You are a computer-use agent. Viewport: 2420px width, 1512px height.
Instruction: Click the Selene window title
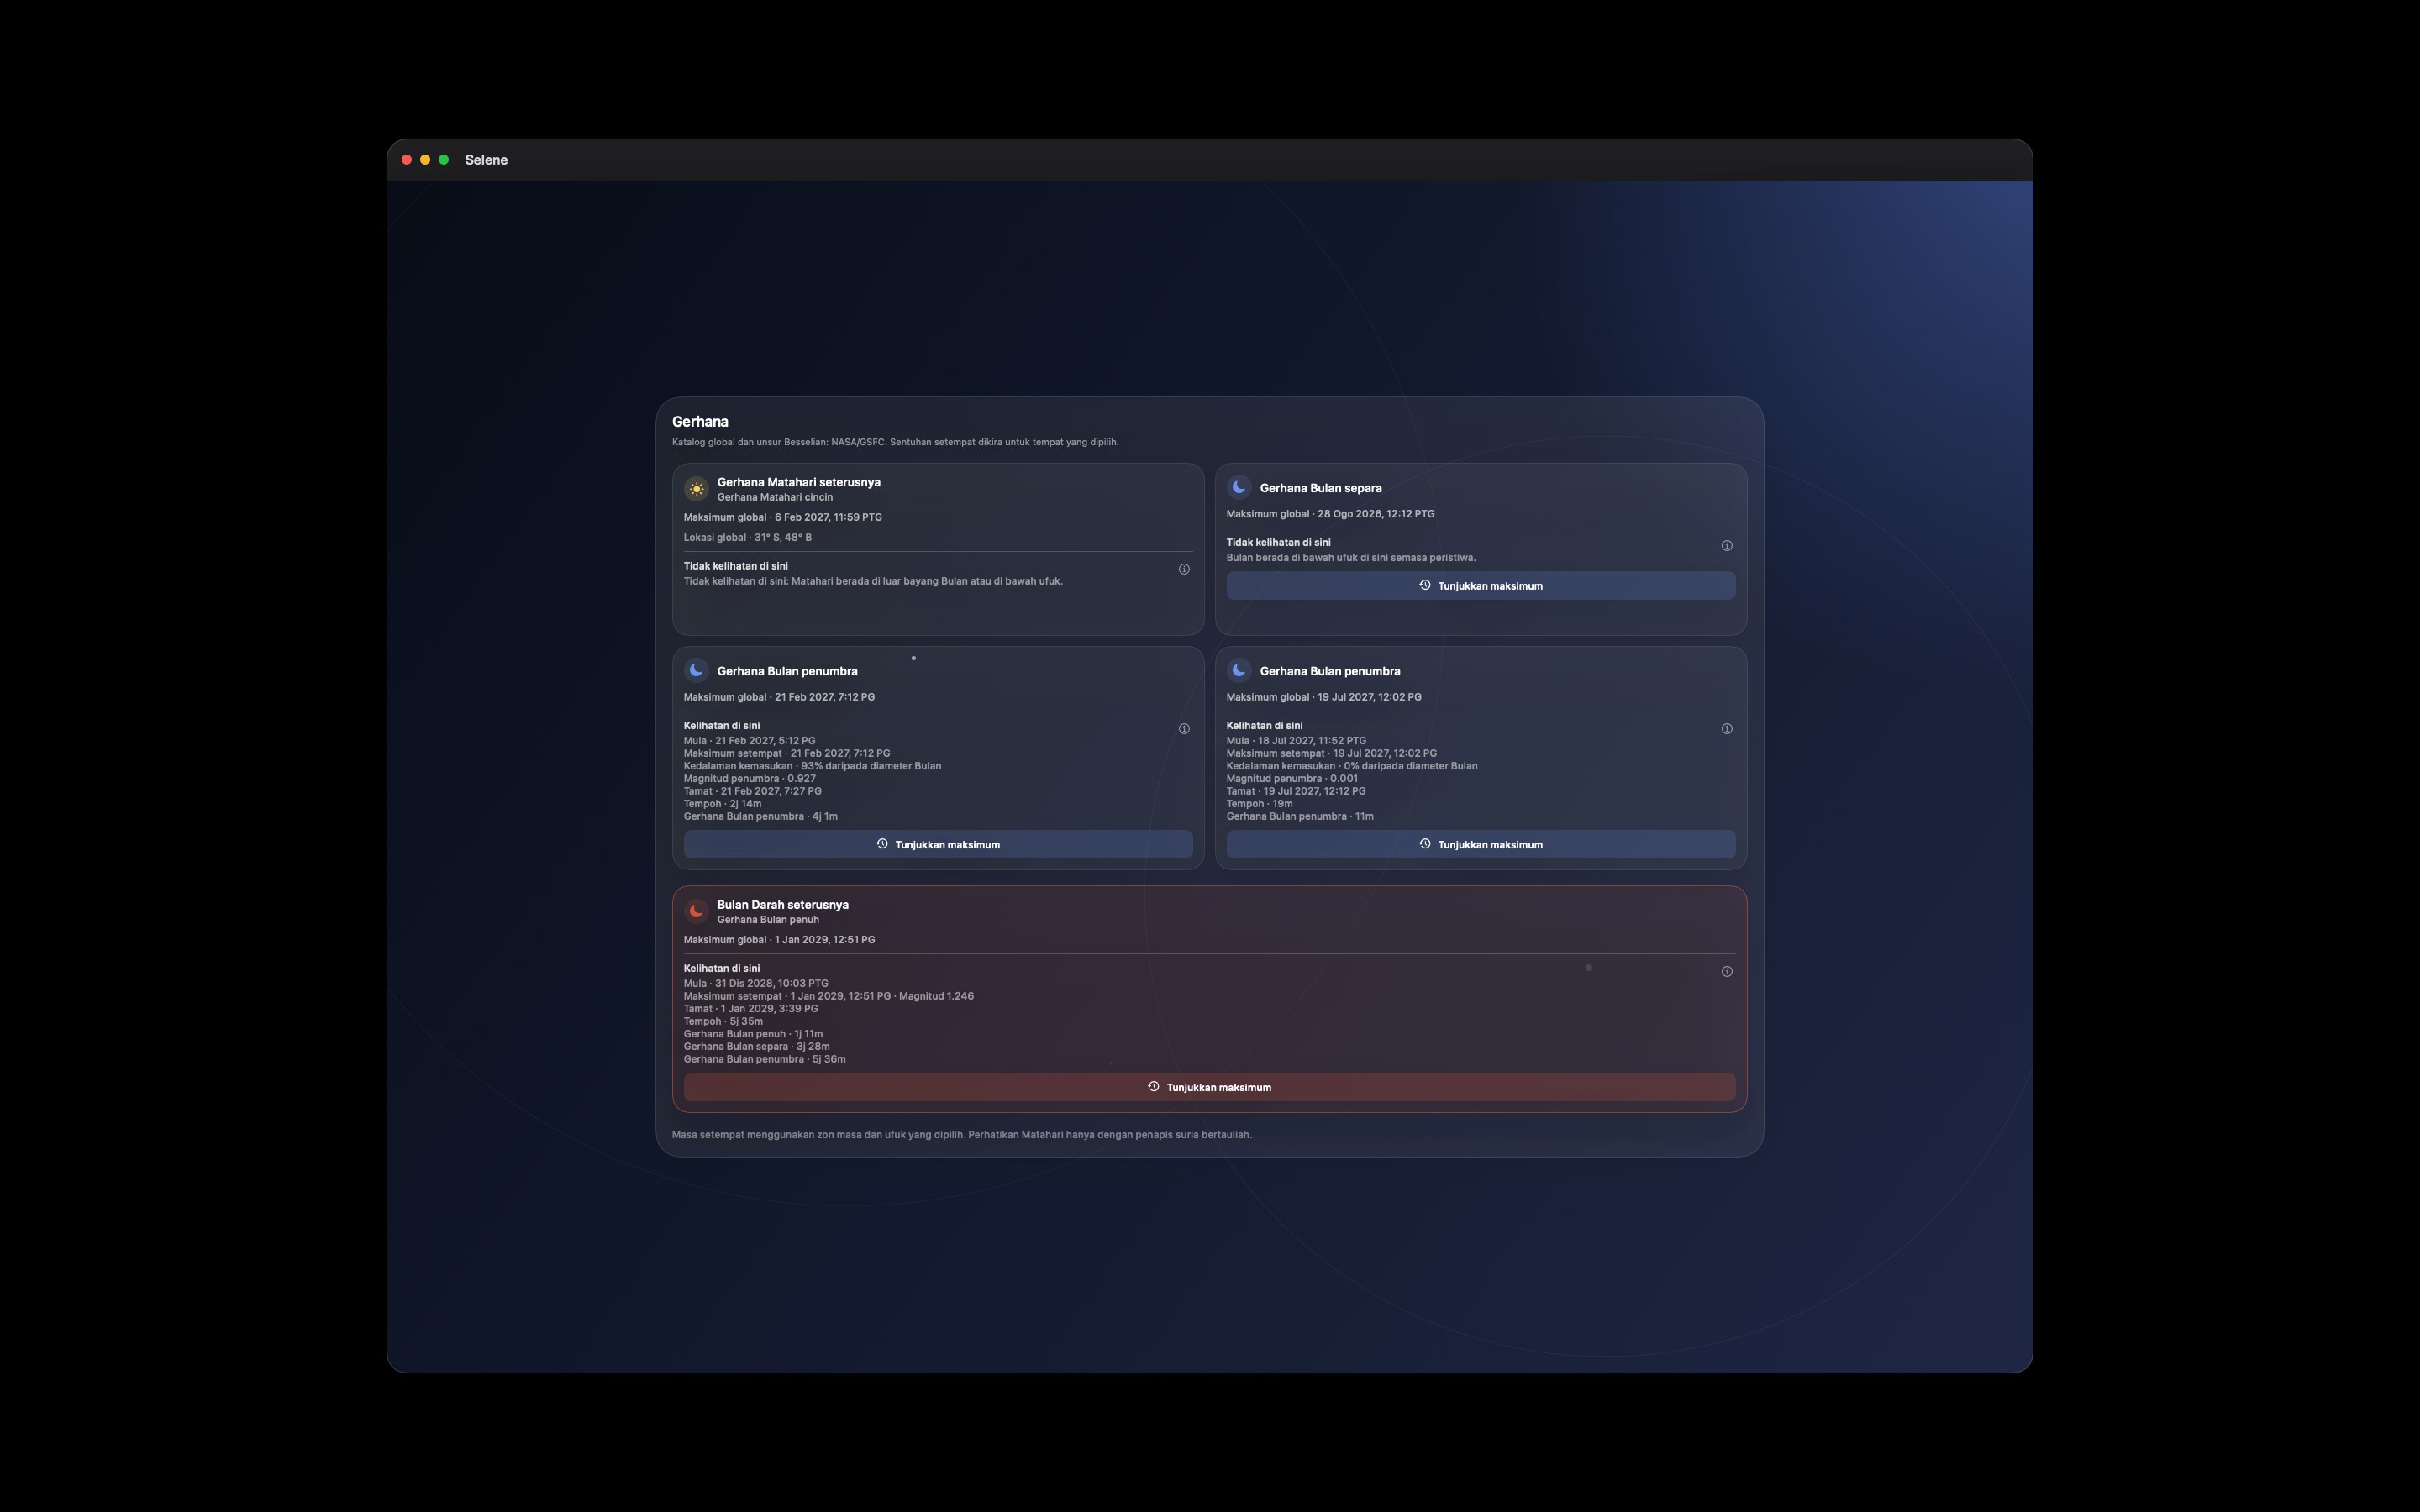(x=486, y=160)
